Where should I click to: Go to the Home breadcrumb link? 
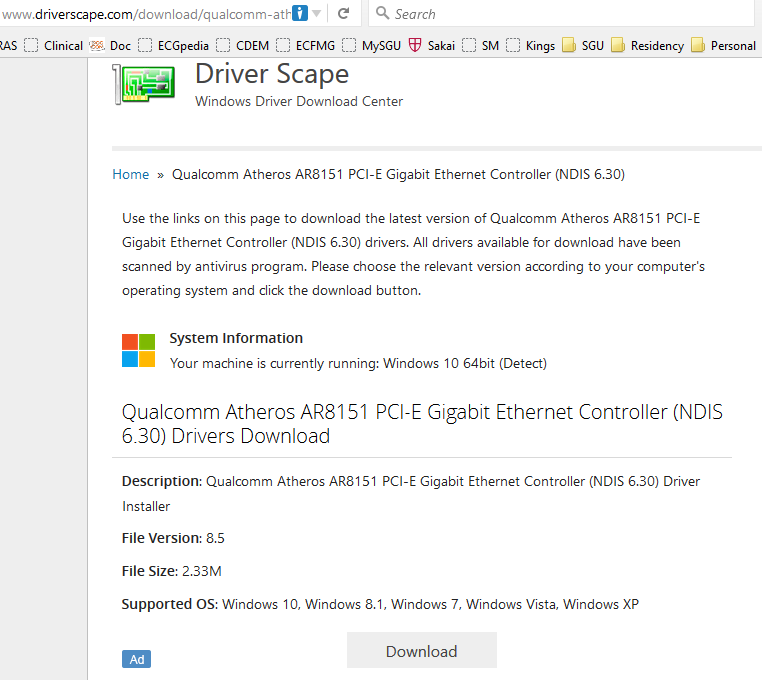[131, 174]
